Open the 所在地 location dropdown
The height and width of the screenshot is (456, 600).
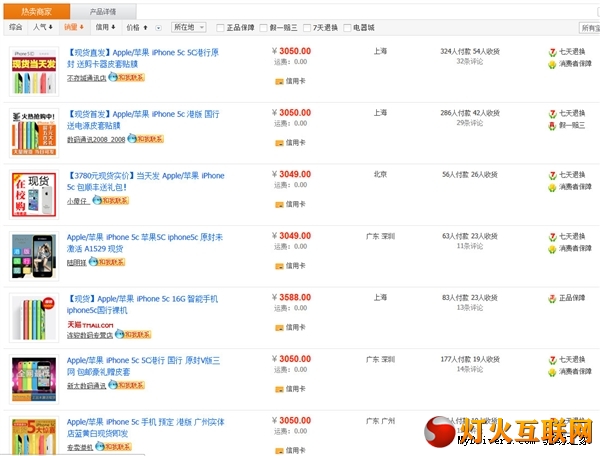pyautogui.click(x=189, y=27)
